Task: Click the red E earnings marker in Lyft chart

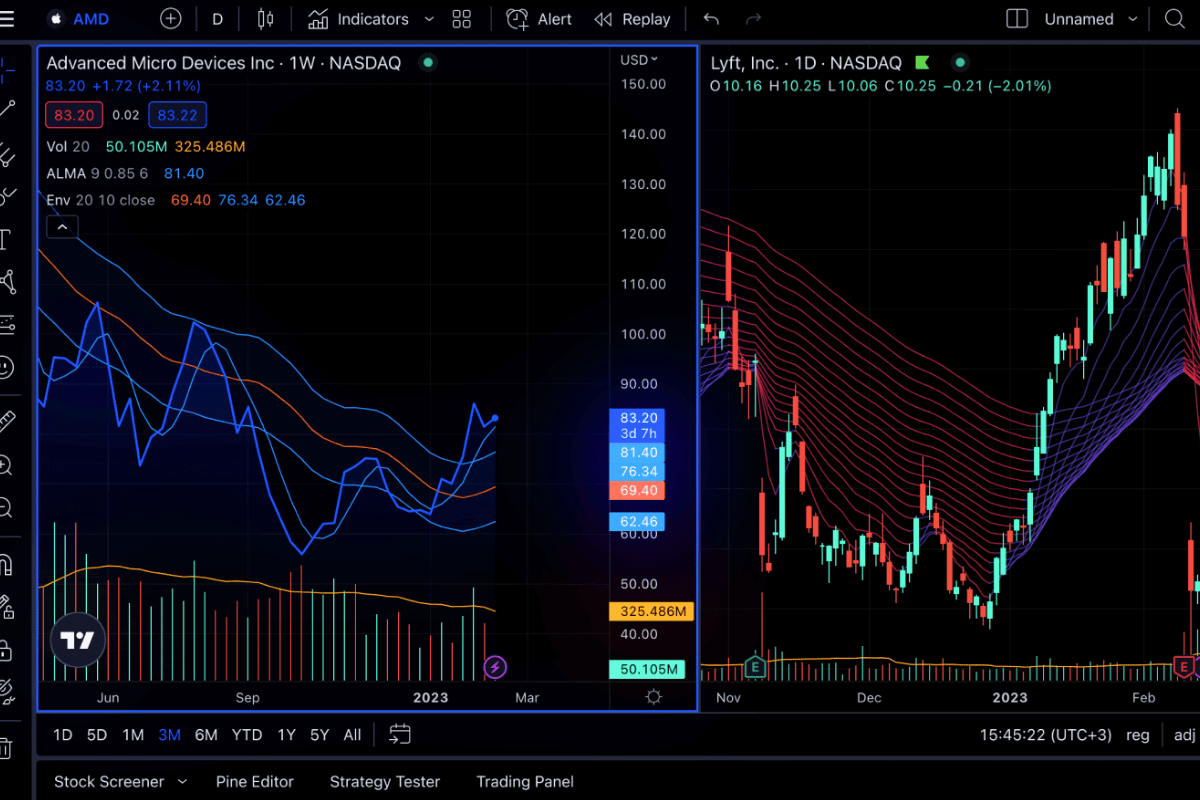Action: (x=1185, y=666)
